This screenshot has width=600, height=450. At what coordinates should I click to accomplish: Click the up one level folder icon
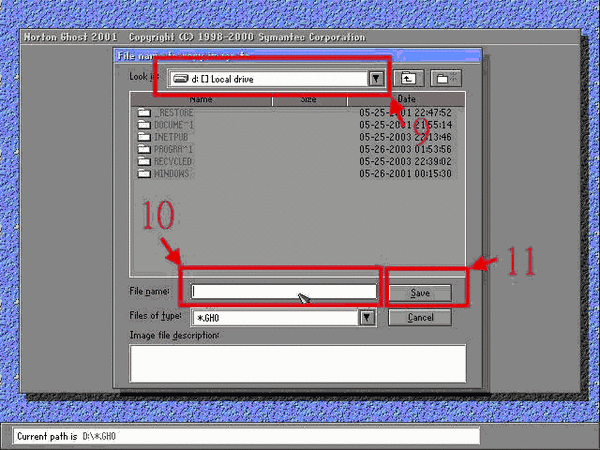408,78
